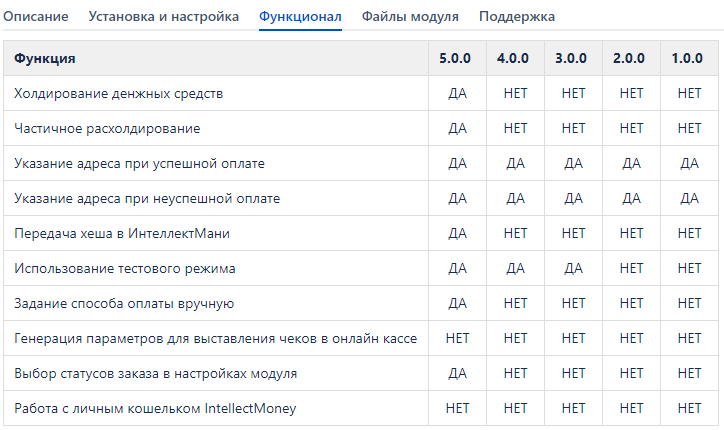Screen dimensions: 724x430
Task: Click the 5.0.0 version column header
Action: tap(458, 59)
